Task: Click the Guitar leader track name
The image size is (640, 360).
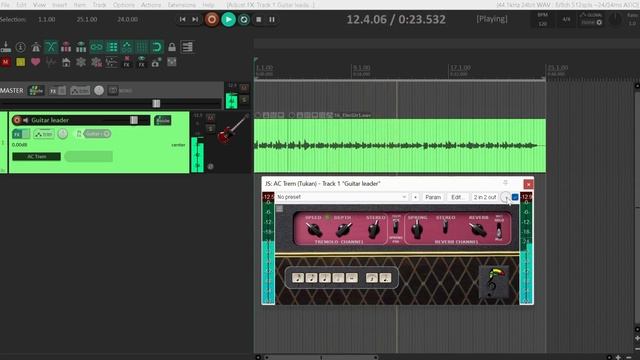Action: pos(50,120)
